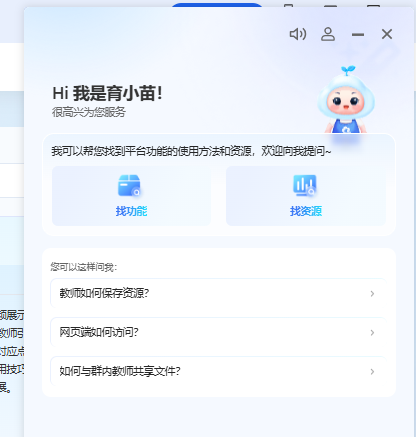The width and height of the screenshot is (416, 437).
Task: Open the user profile icon
Action: click(328, 34)
